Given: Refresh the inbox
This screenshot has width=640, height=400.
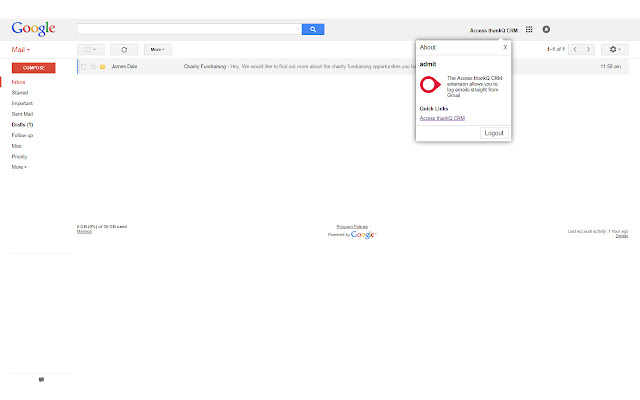Looking at the screenshot, I should coord(124,50).
